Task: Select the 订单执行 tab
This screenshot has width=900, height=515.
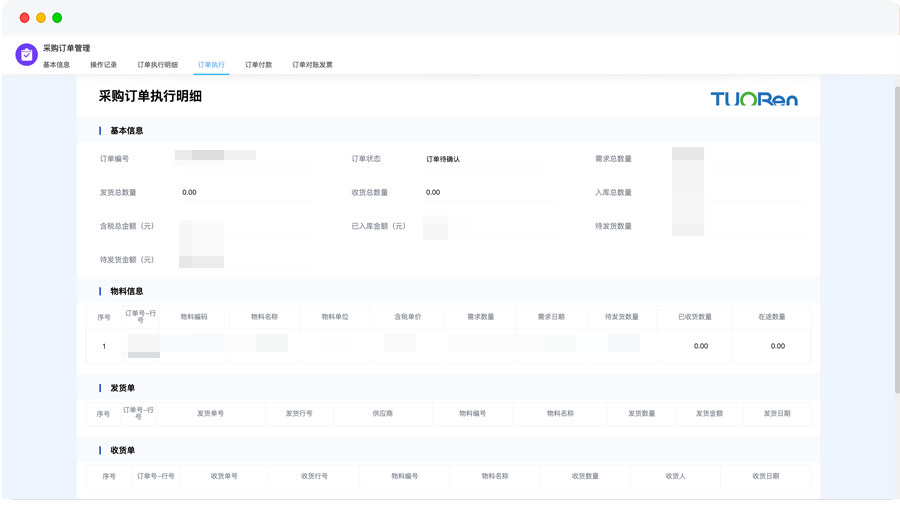Action: pyautogui.click(x=211, y=65)
